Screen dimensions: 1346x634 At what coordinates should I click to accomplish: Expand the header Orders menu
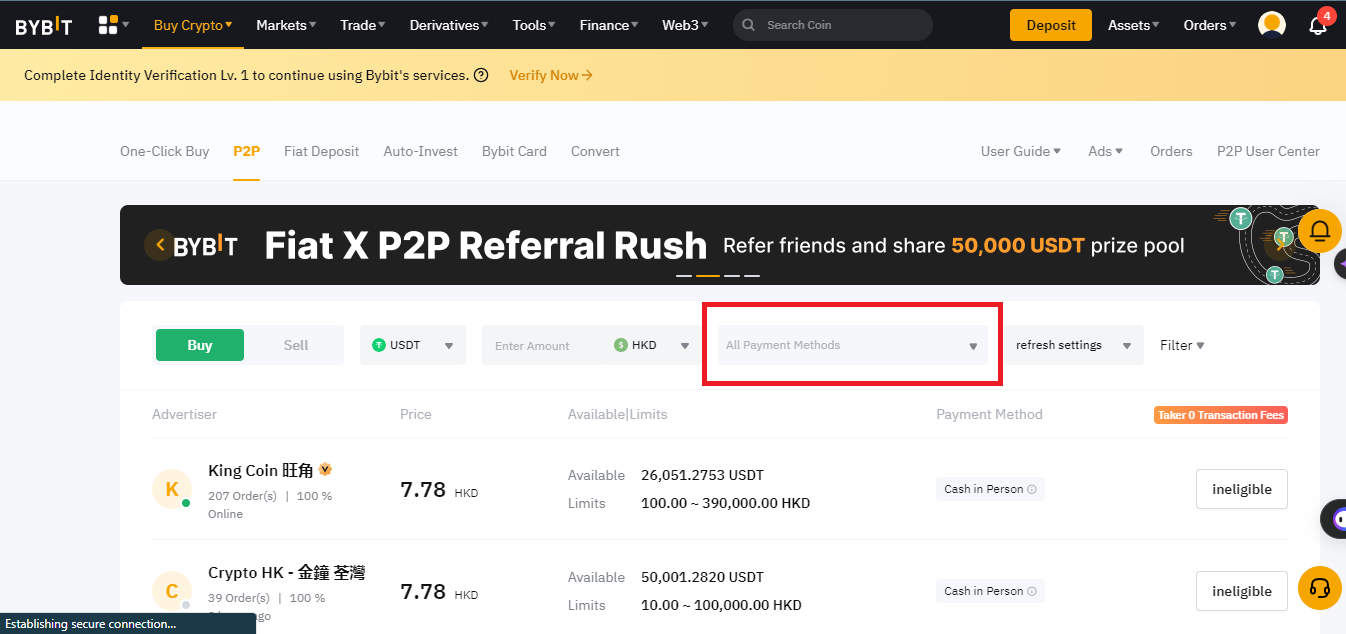1210,25
